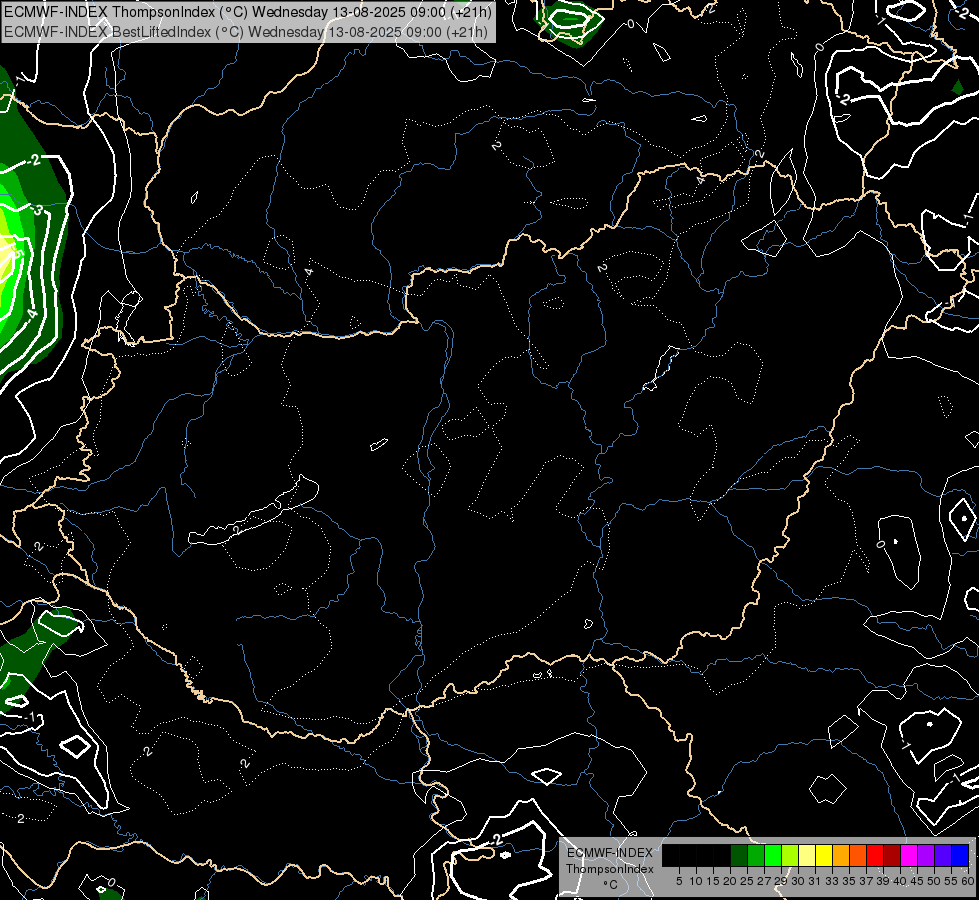Click legend scale value 29
Screen dimensions: 979x900
(781, 881)
